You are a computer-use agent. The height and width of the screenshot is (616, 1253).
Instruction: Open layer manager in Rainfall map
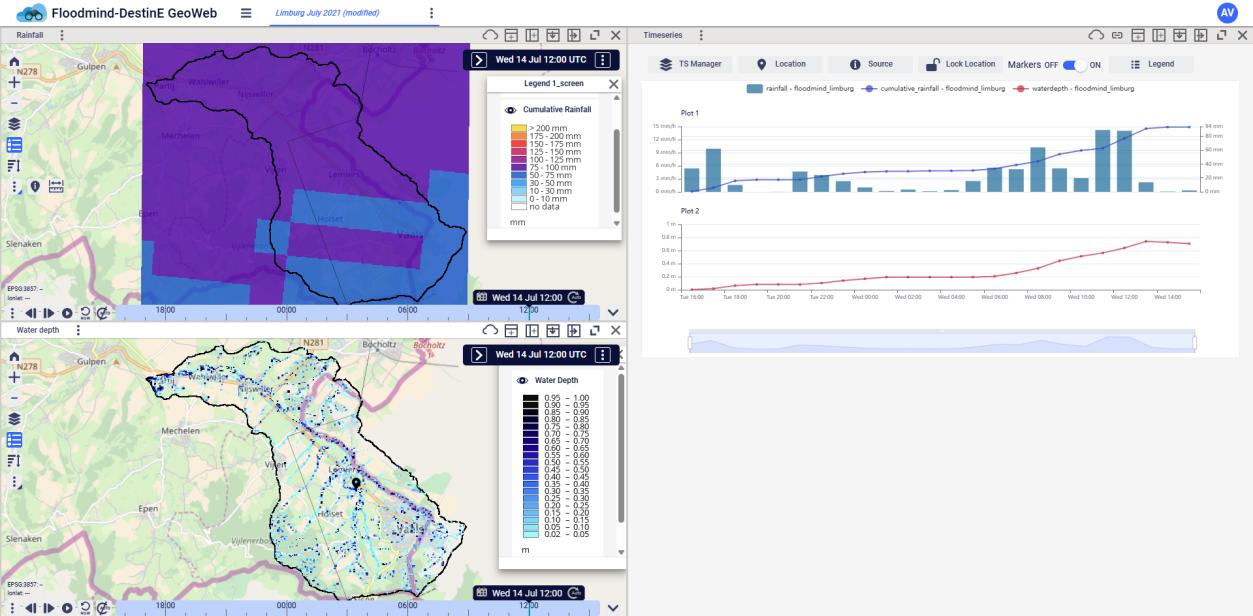pyautogui.click(x=14, y=124)
